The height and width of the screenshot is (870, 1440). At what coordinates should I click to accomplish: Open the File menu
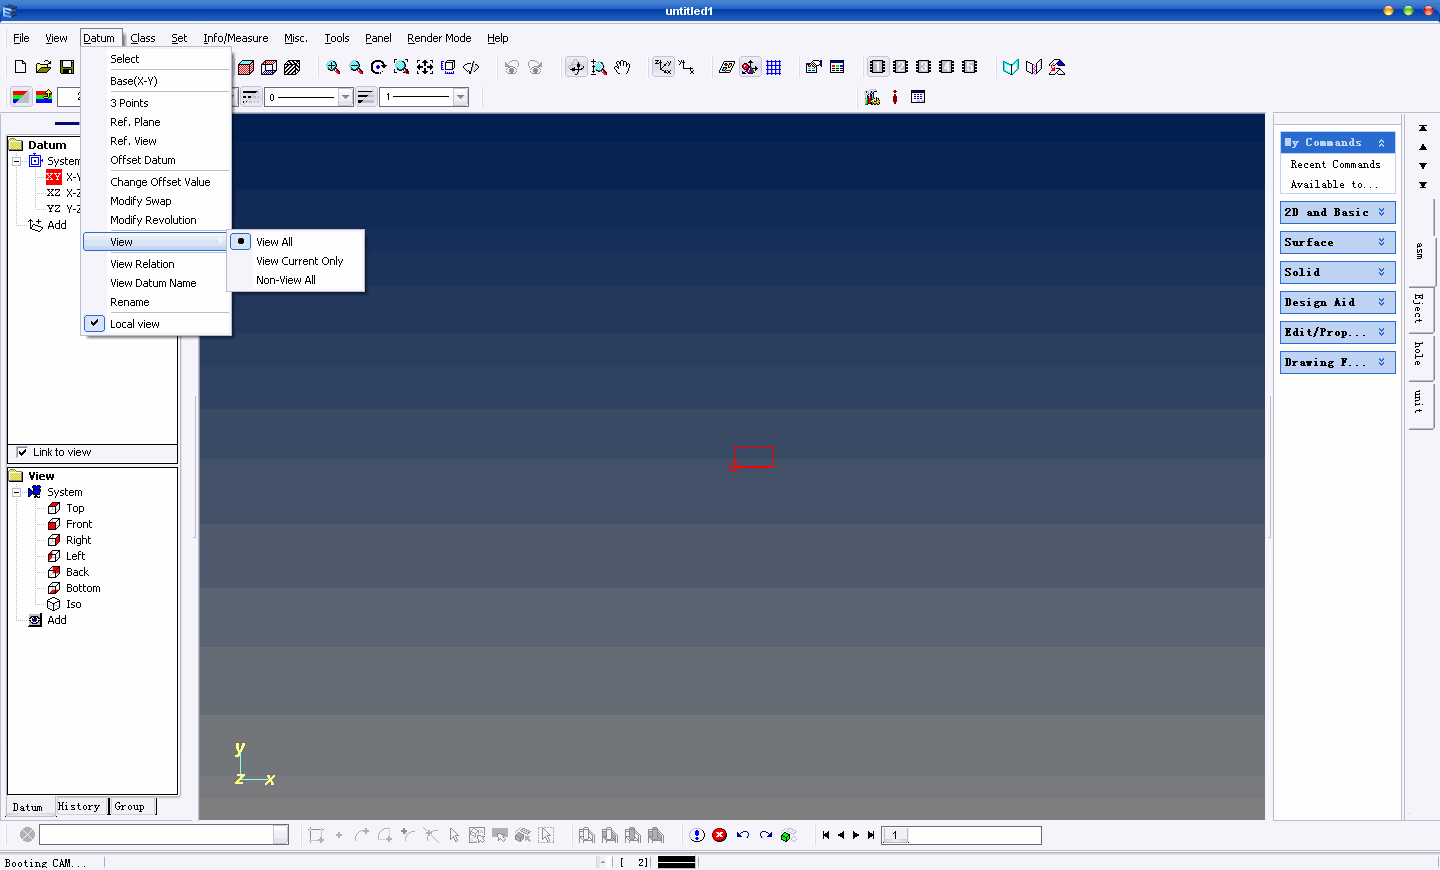[x=21, y=38]
